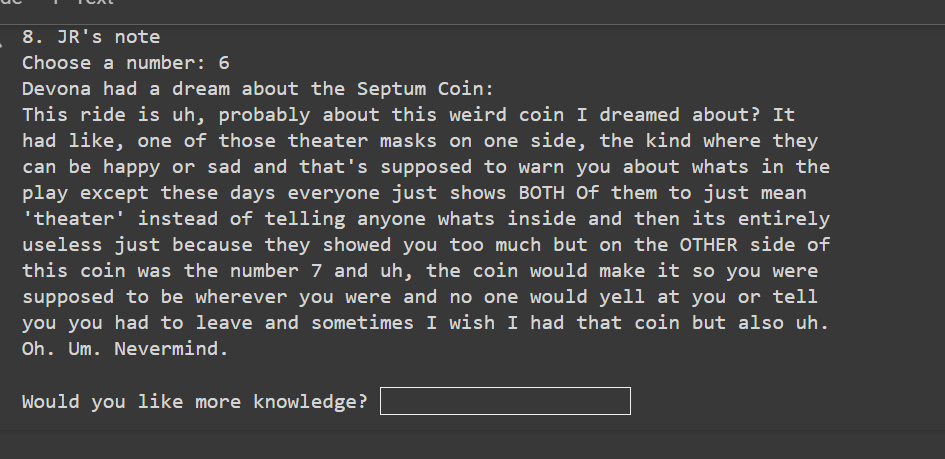Click the '8. JR's note' output line
This screenshot has height=459, width=945.
(x=91, y=37)
